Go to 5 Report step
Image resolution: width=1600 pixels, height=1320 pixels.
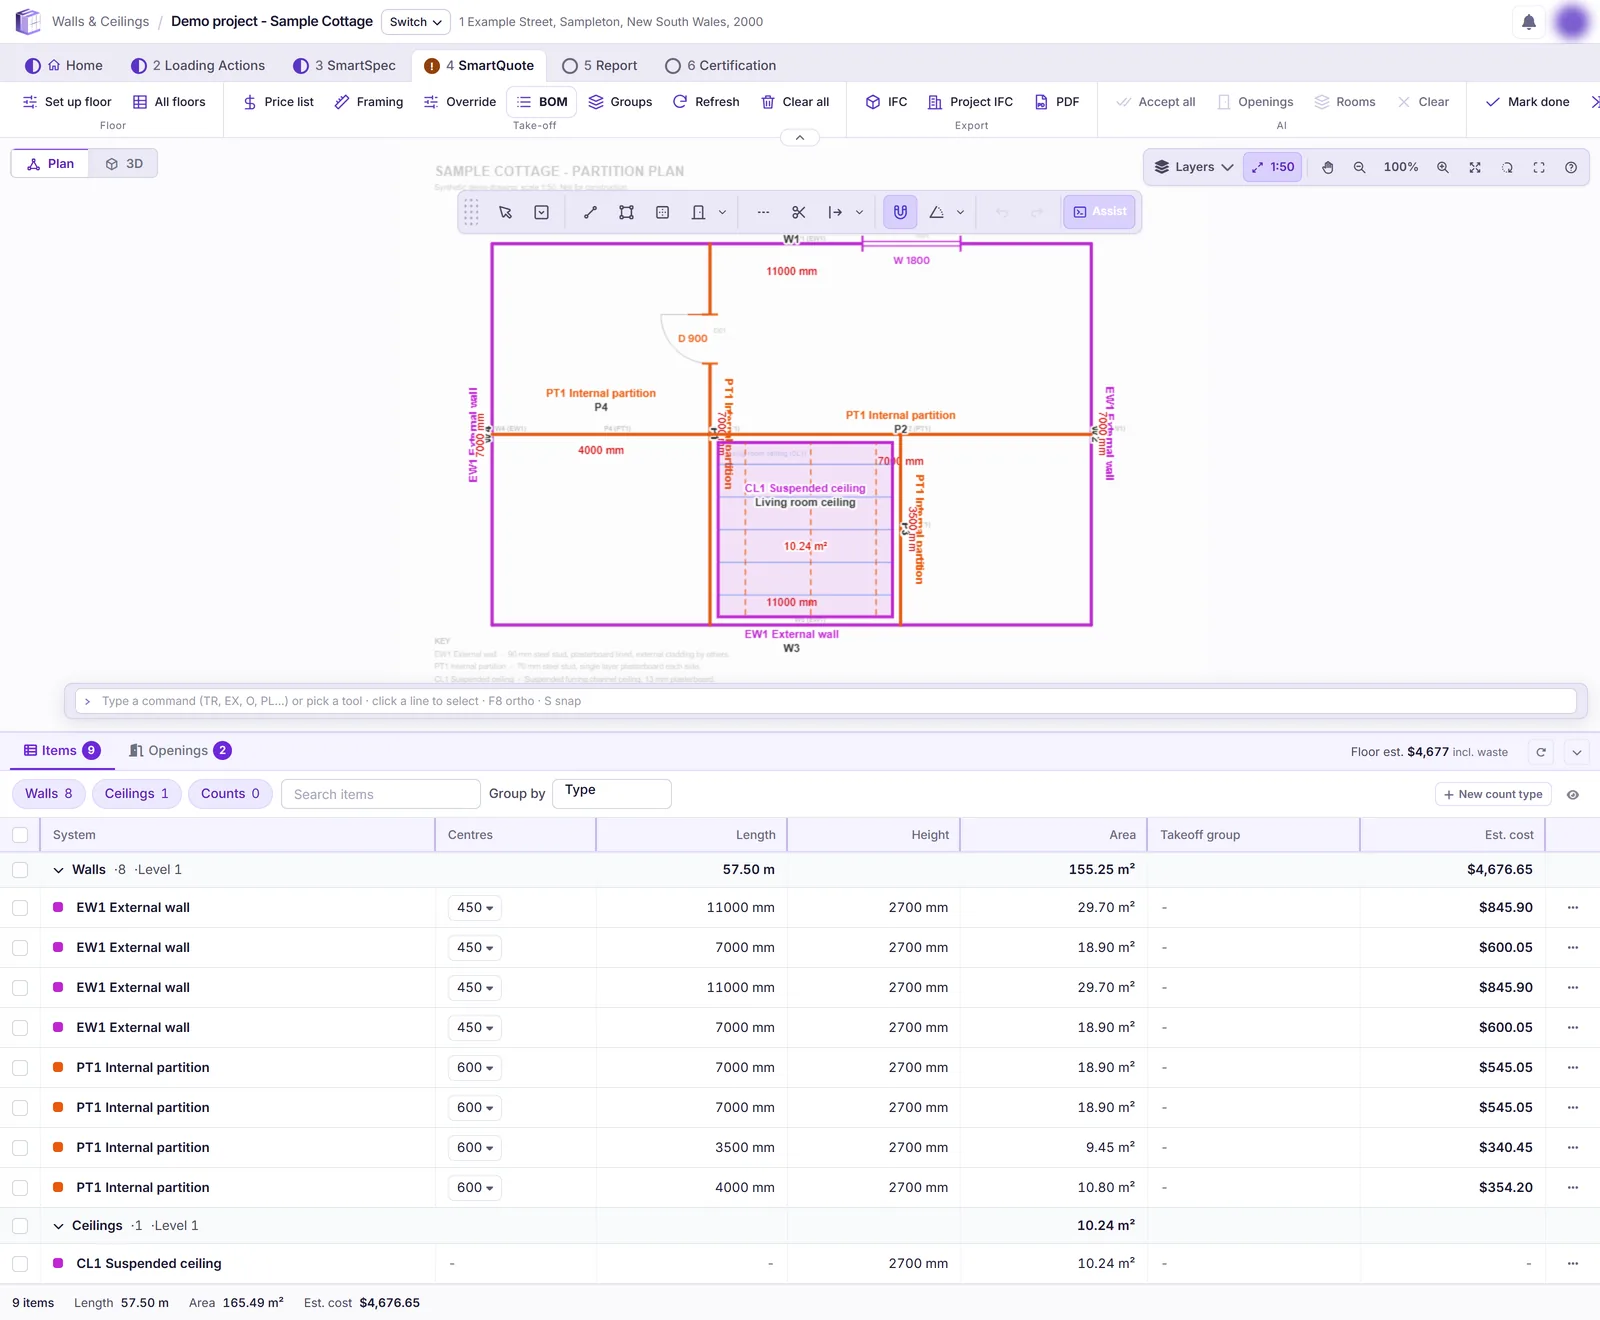600,66
